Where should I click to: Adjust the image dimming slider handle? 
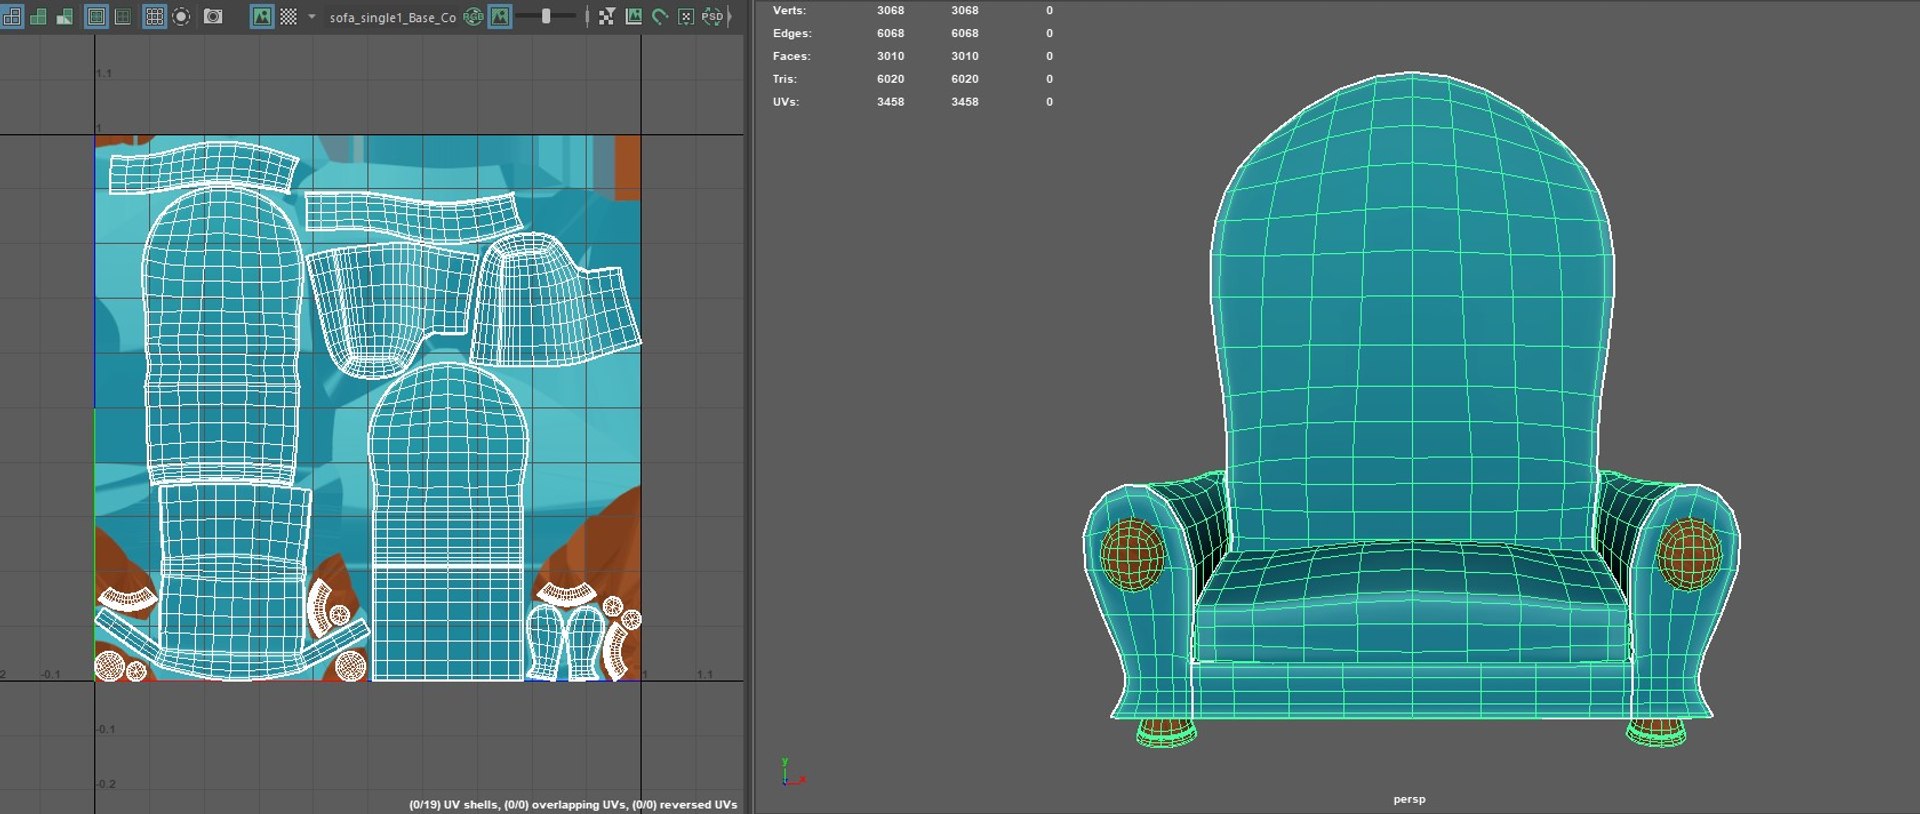point(546,17)
